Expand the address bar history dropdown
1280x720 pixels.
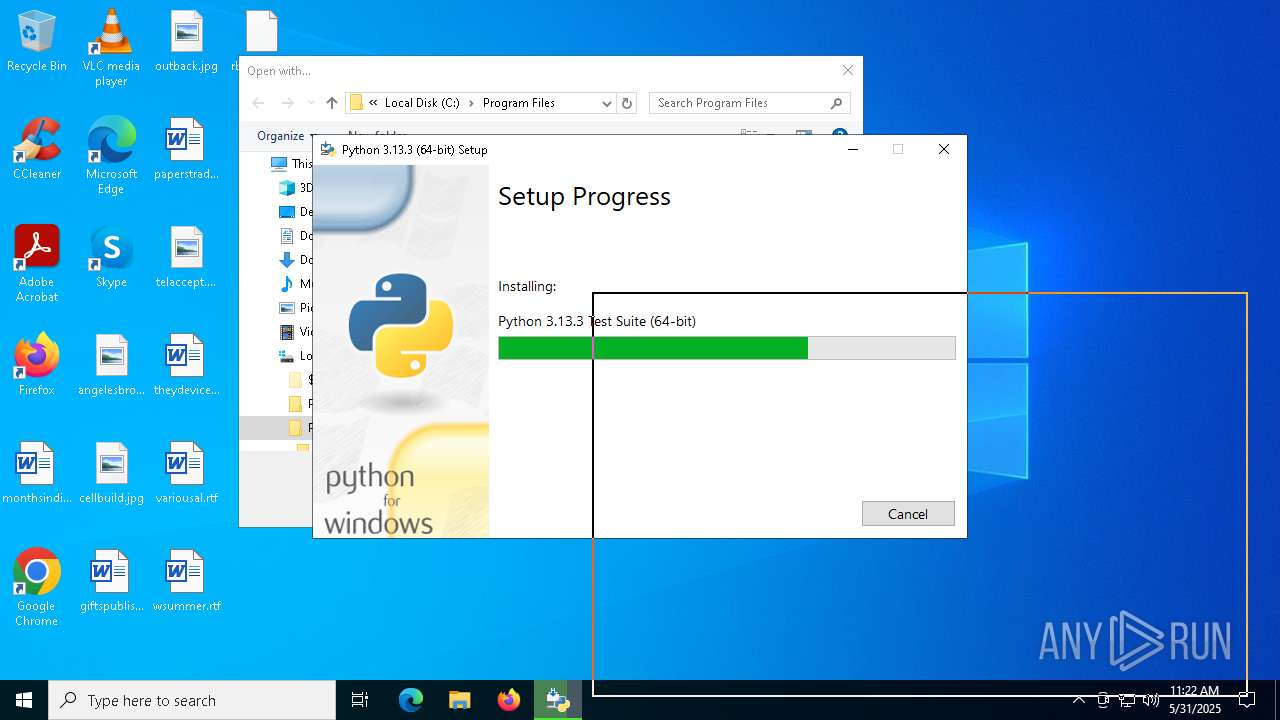click(606, 103)
